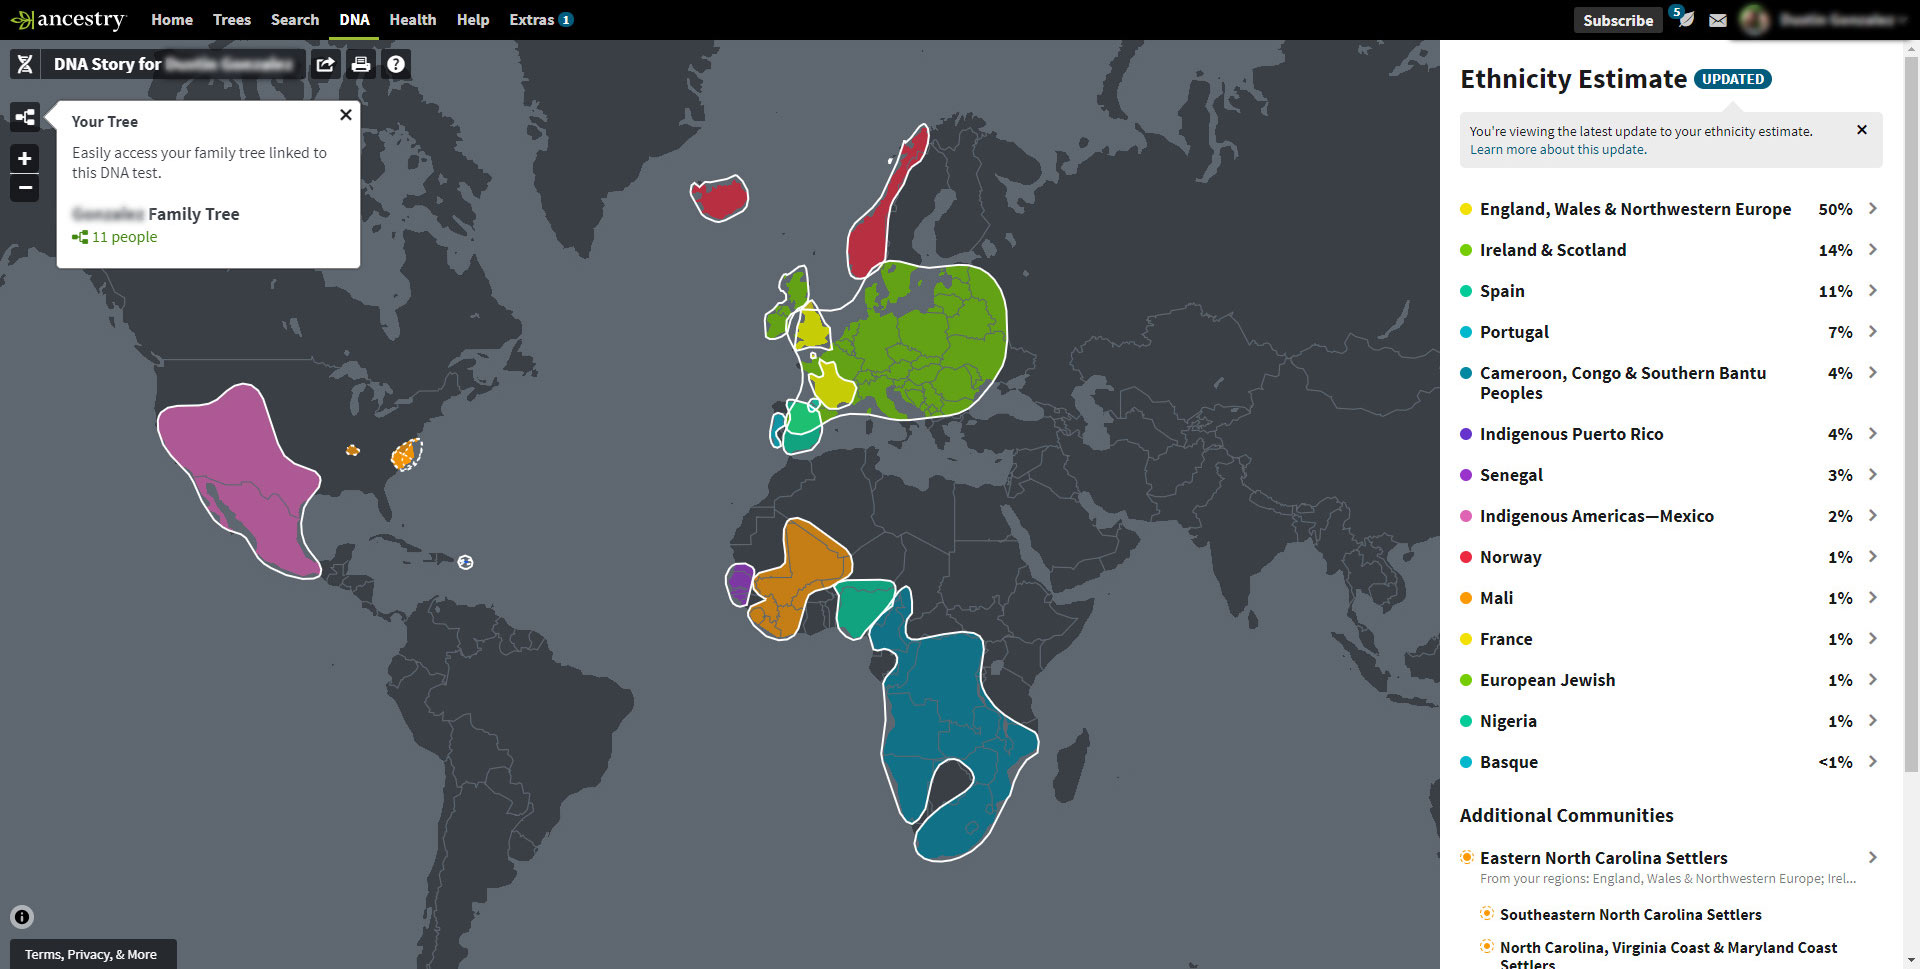Screen dimensions: 1920x969
Task: Open the help question mark icon
Action: pyautogui.click(x=396, y=65)
